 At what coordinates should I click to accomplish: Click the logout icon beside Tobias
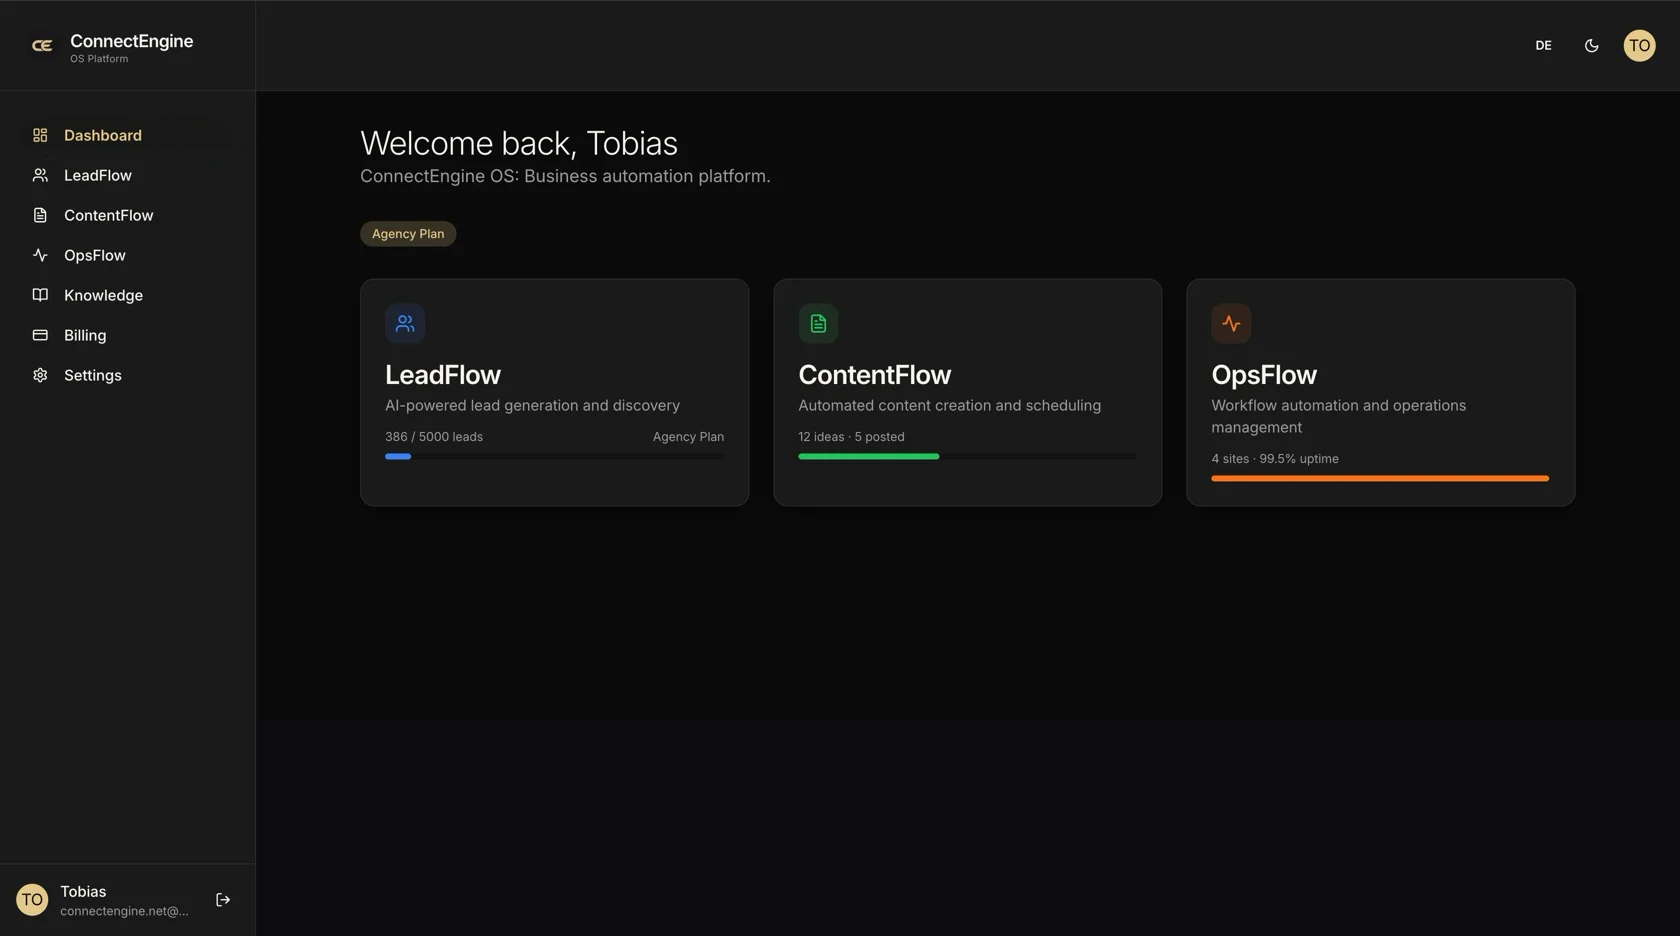click(223, 900)
